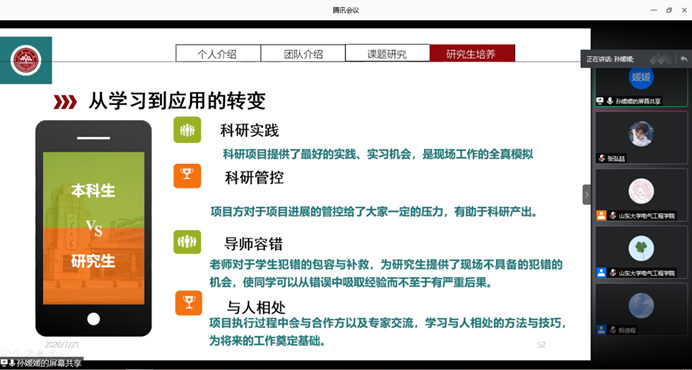
Task: Open the 团队介绍 slide tab
Action: [303, 53]
